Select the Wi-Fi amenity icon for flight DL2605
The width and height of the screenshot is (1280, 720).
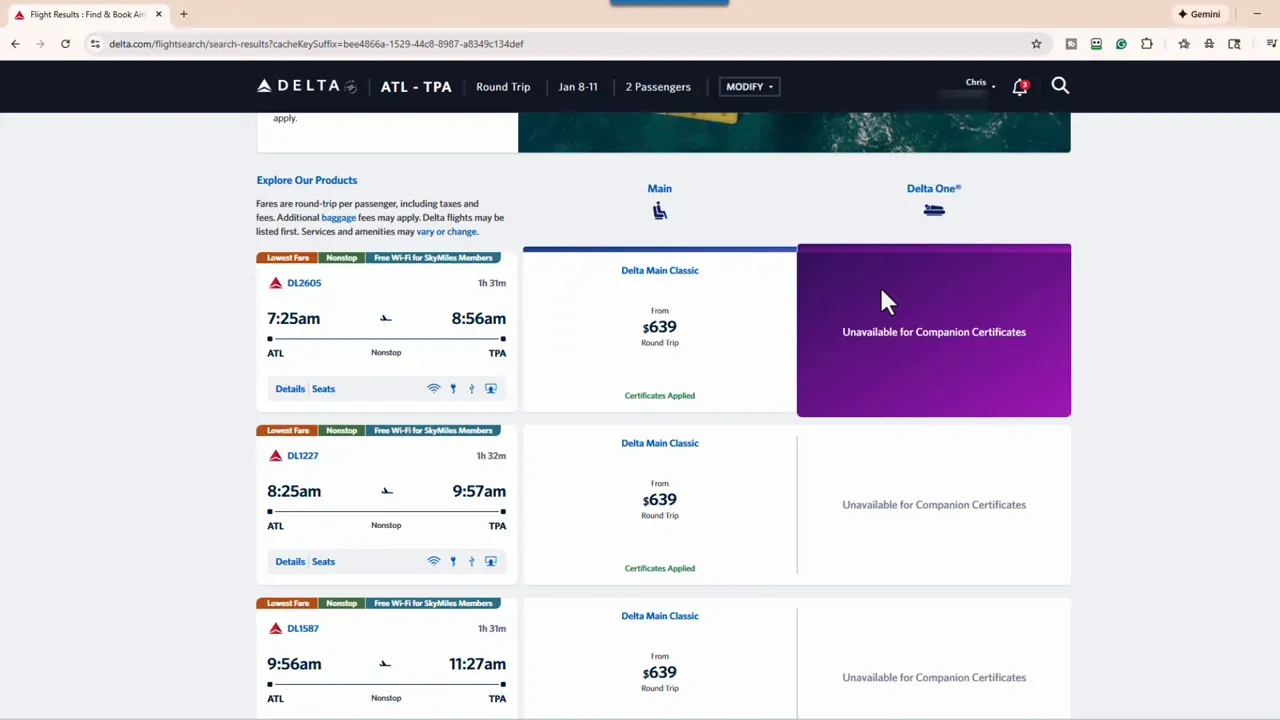point(433,388)
